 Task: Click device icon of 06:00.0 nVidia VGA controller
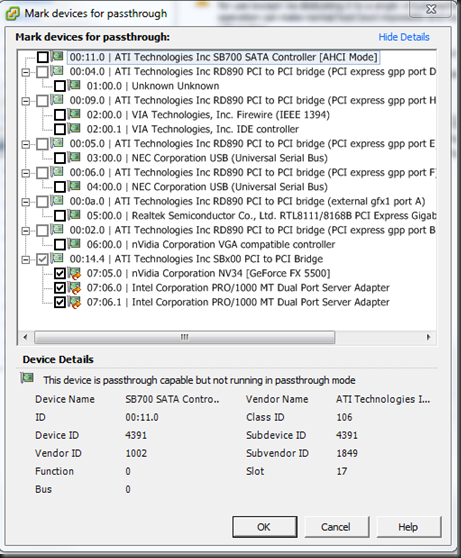pos(74,243)
